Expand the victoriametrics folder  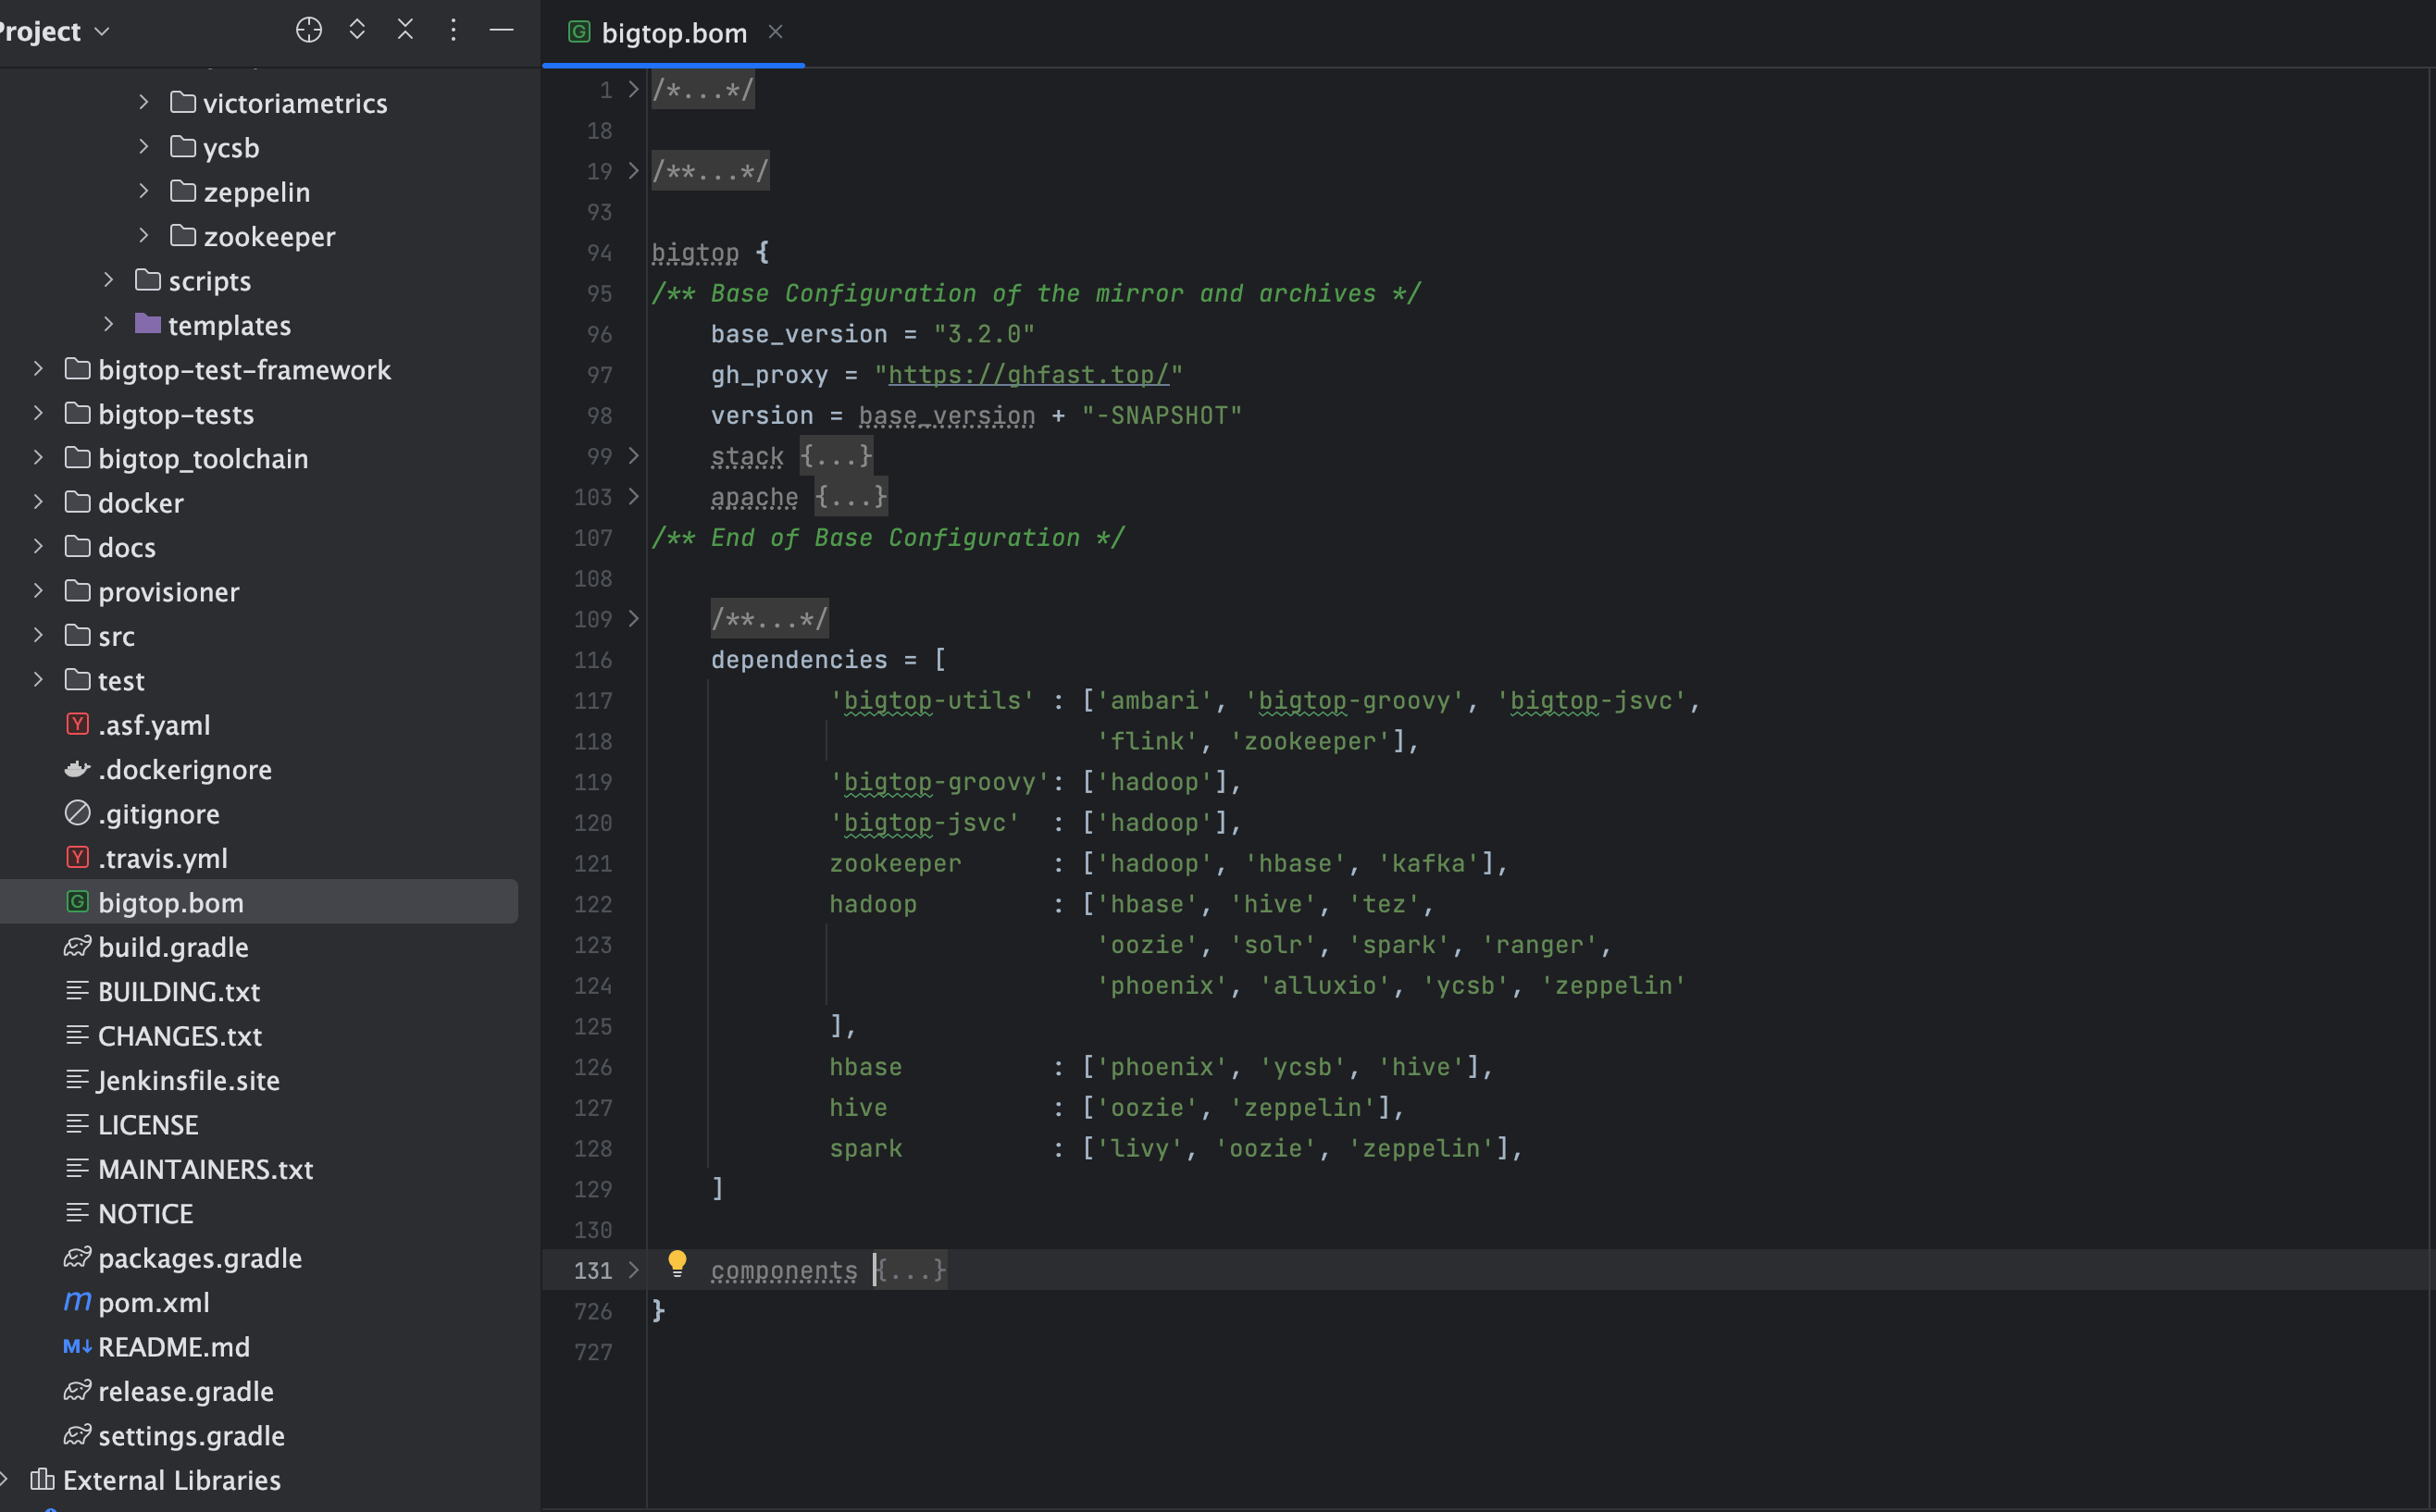(x=143, y=102)
